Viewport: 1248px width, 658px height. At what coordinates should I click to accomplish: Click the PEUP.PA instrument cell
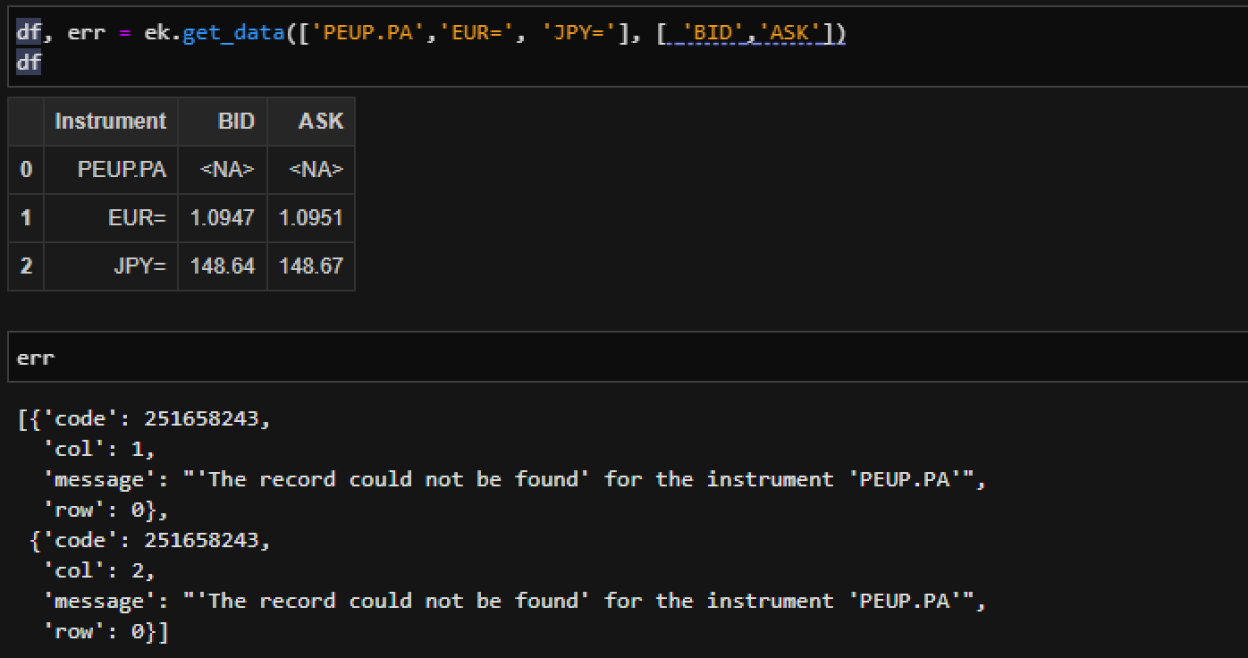(x=122, y=170)
